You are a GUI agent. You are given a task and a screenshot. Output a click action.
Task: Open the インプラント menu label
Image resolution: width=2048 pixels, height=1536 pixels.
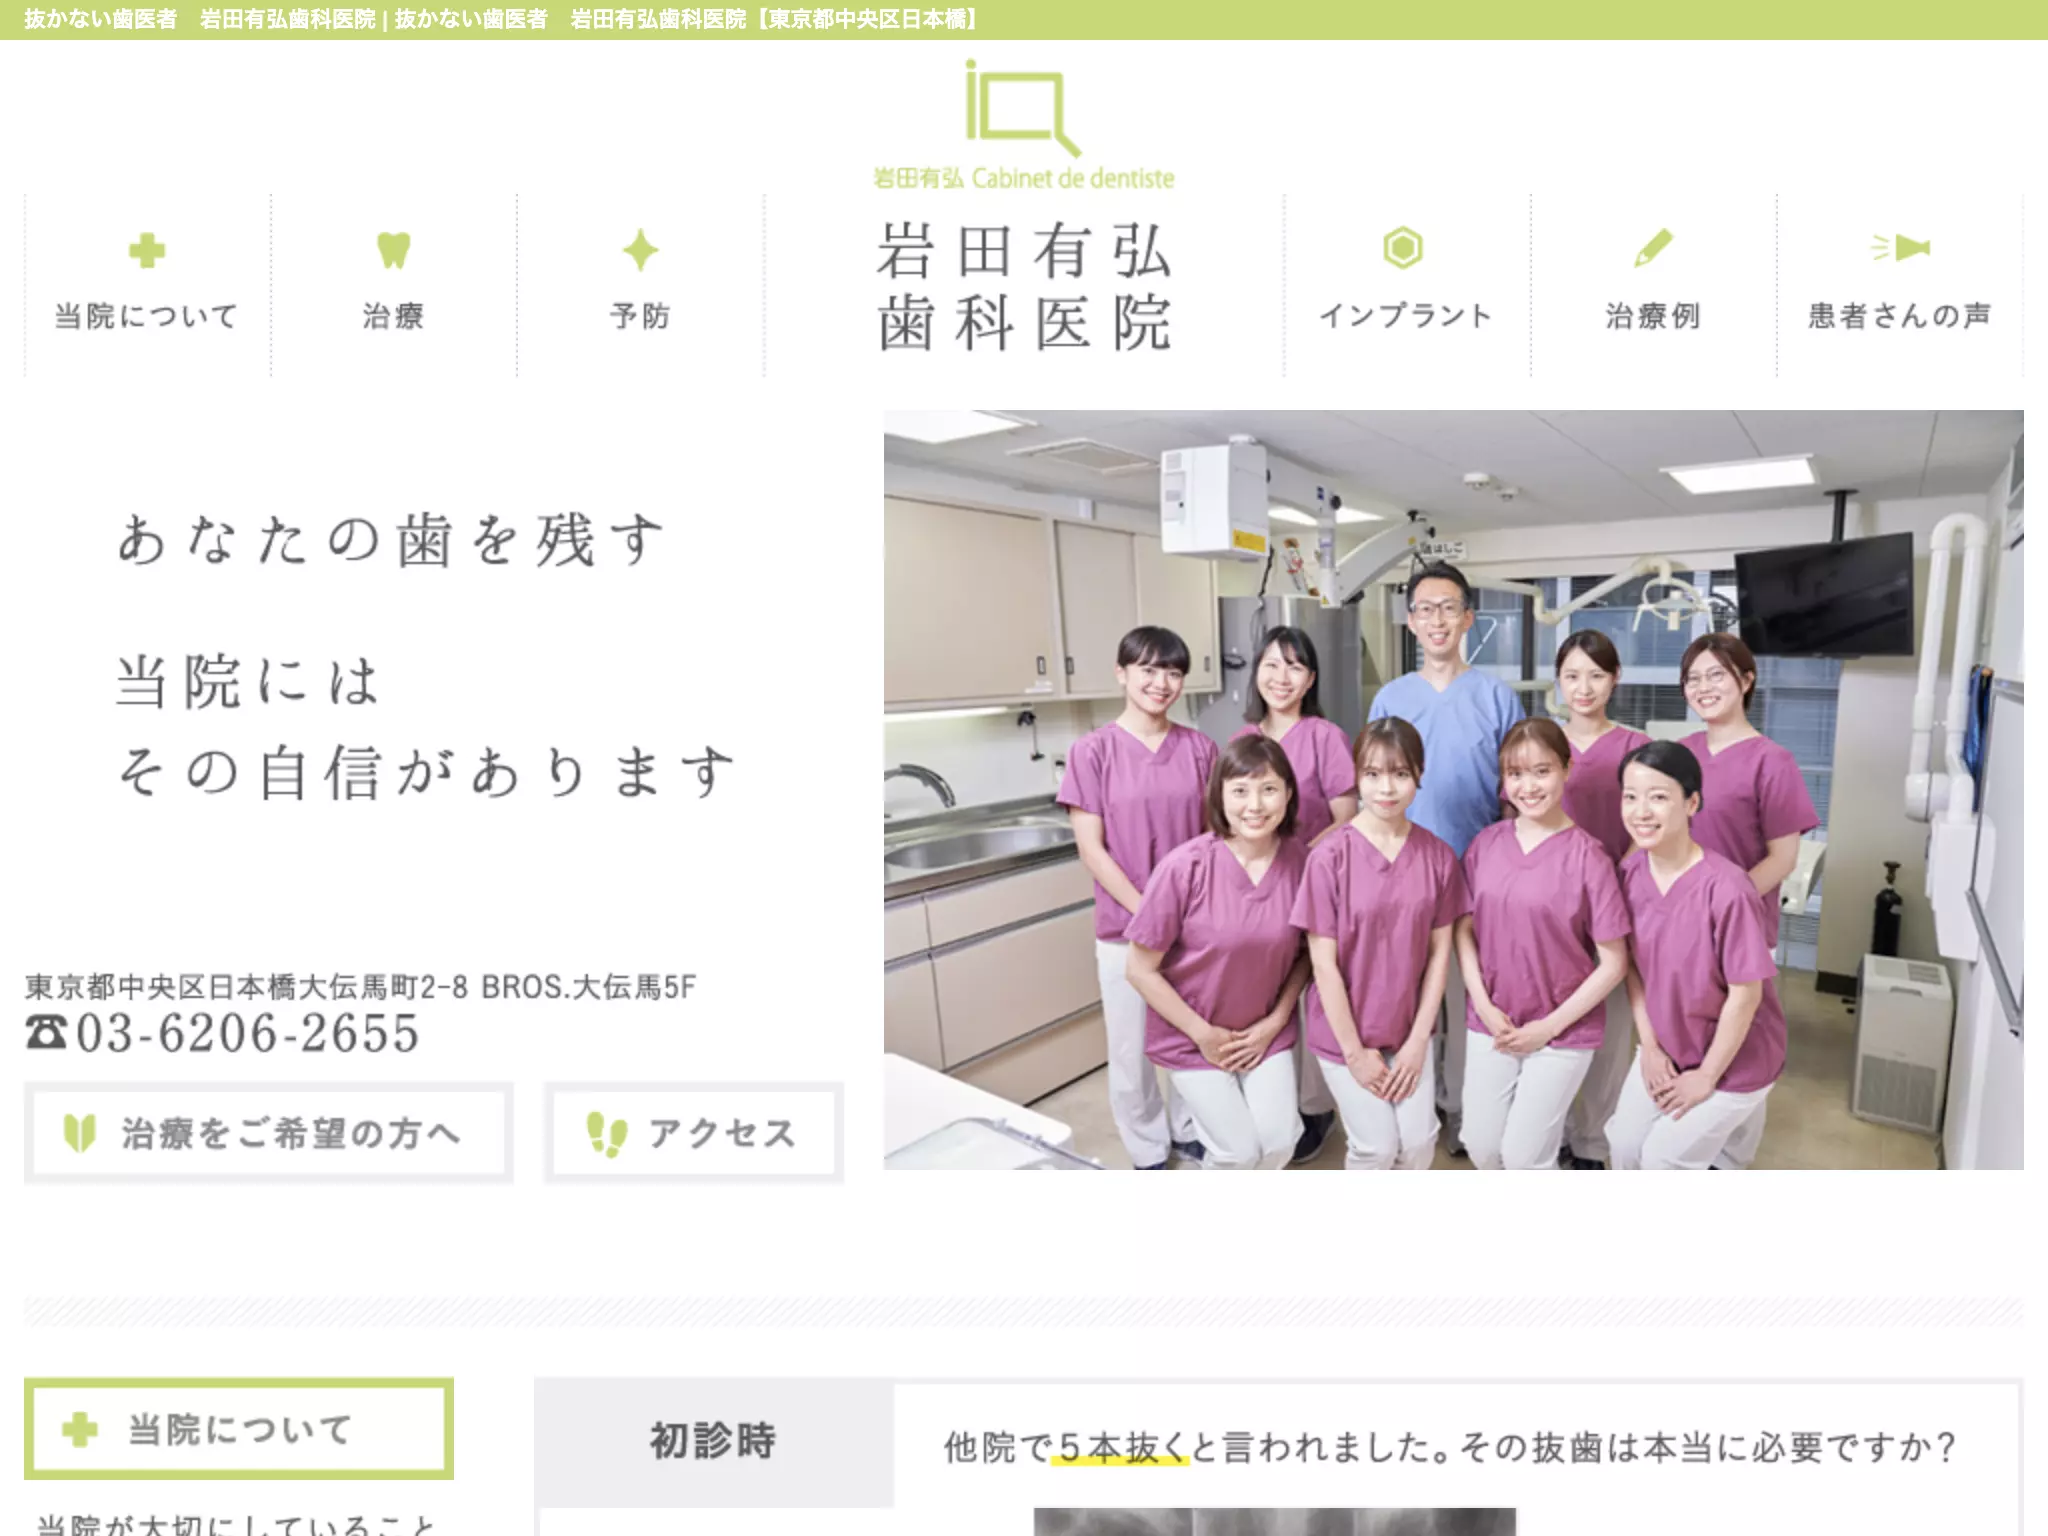pyautogui.click(x=1405, y=316)
